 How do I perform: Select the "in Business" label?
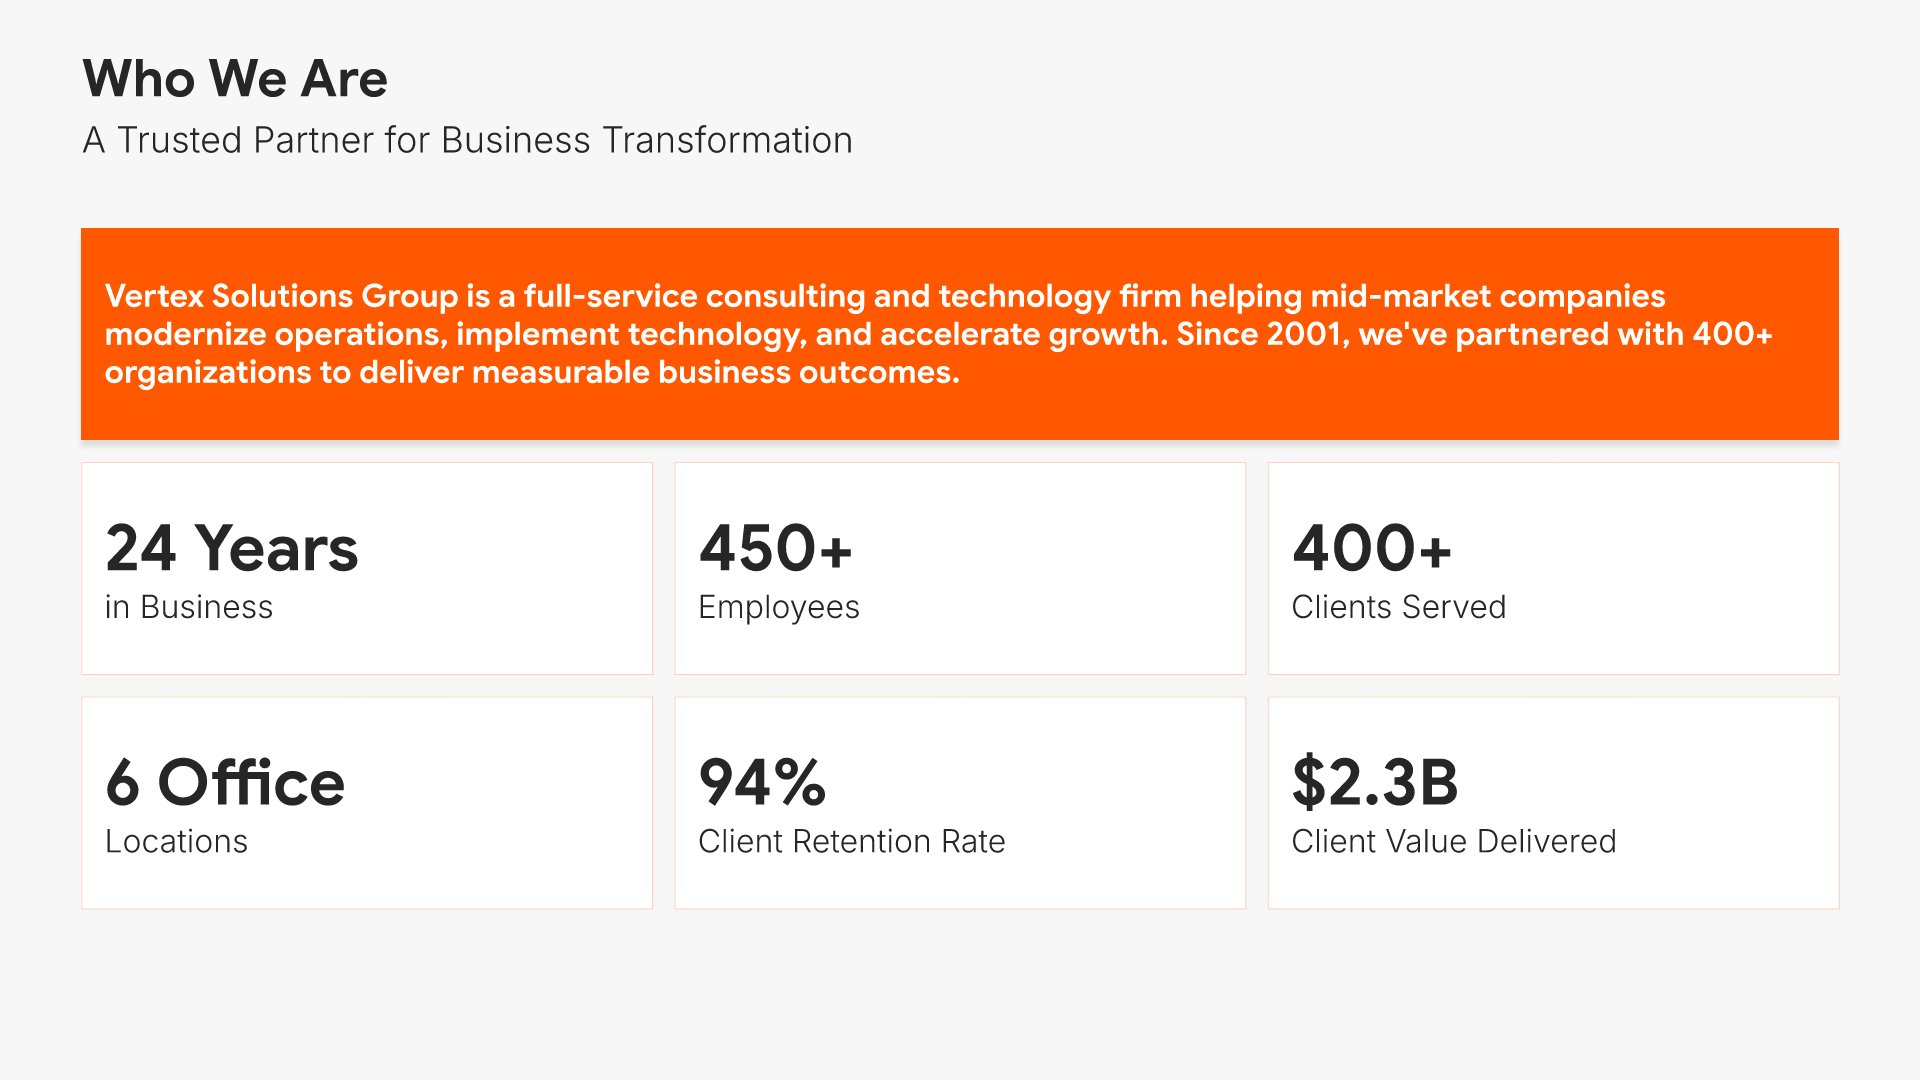tap(189, 607)
